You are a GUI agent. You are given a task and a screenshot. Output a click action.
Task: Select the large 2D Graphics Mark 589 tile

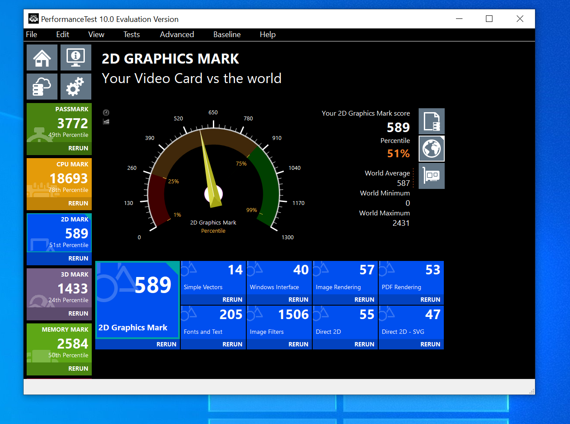pyautogui.click(x=138, y=300)
